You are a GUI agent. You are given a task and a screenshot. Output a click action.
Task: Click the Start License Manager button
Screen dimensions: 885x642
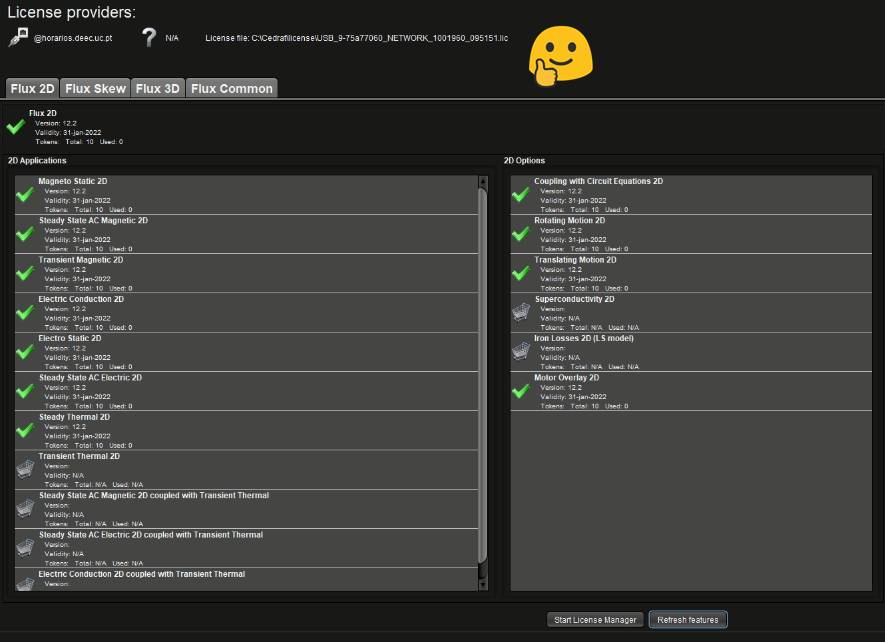point(595,620)
